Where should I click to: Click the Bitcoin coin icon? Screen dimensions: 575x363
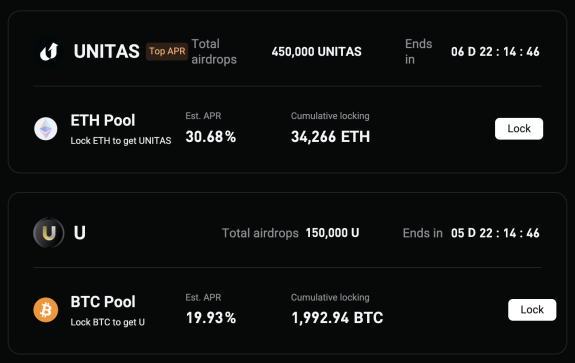tap(46, 310)
